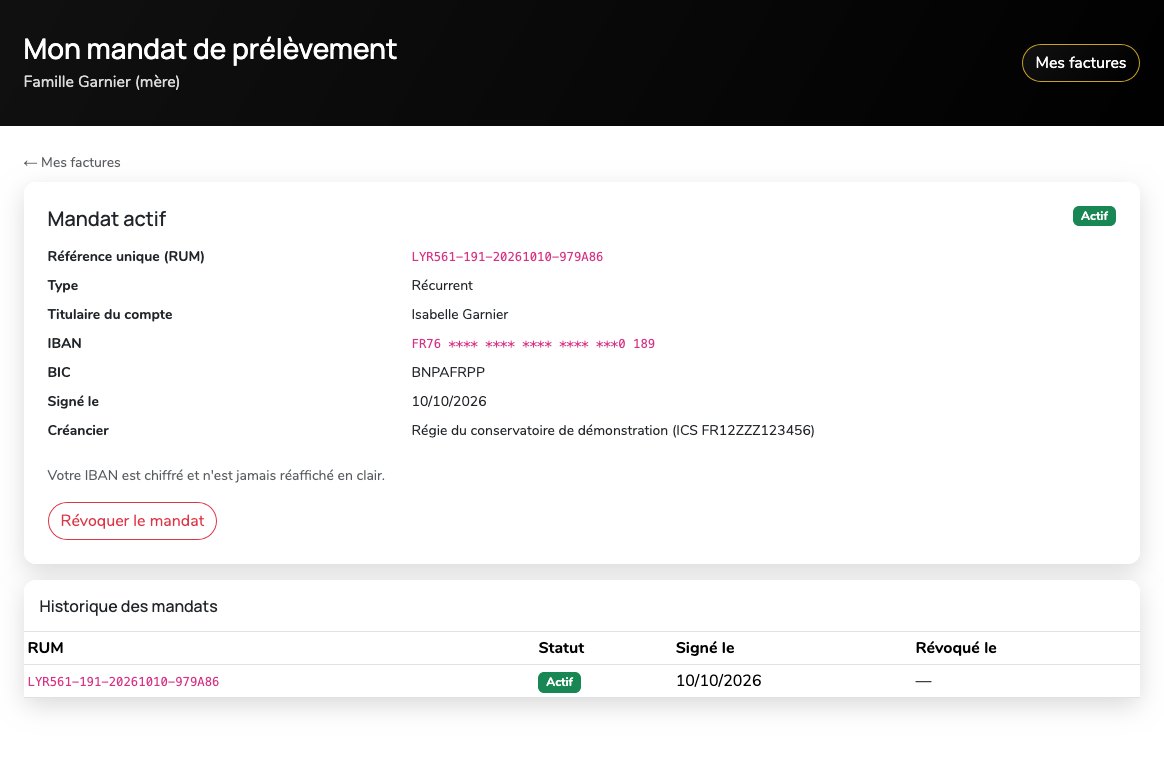This screenshot has width=1164, height=770.
Task: Click the Signé le column header
Action: point(704,648)
